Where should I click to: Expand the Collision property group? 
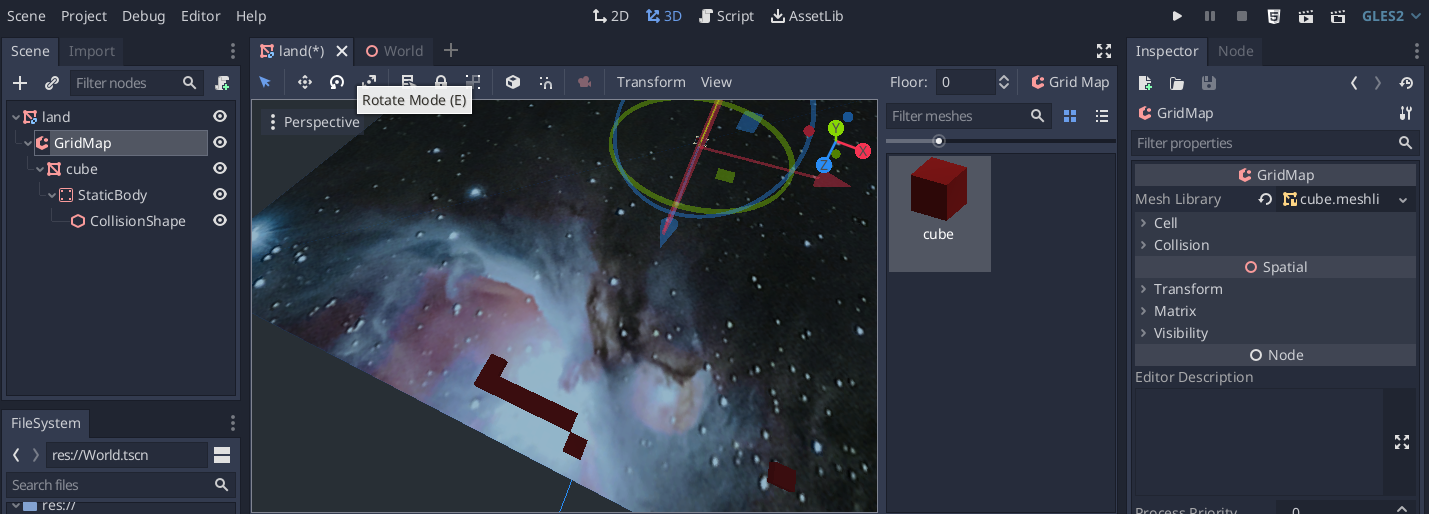pyautogui.click(x=1275, y=245)
